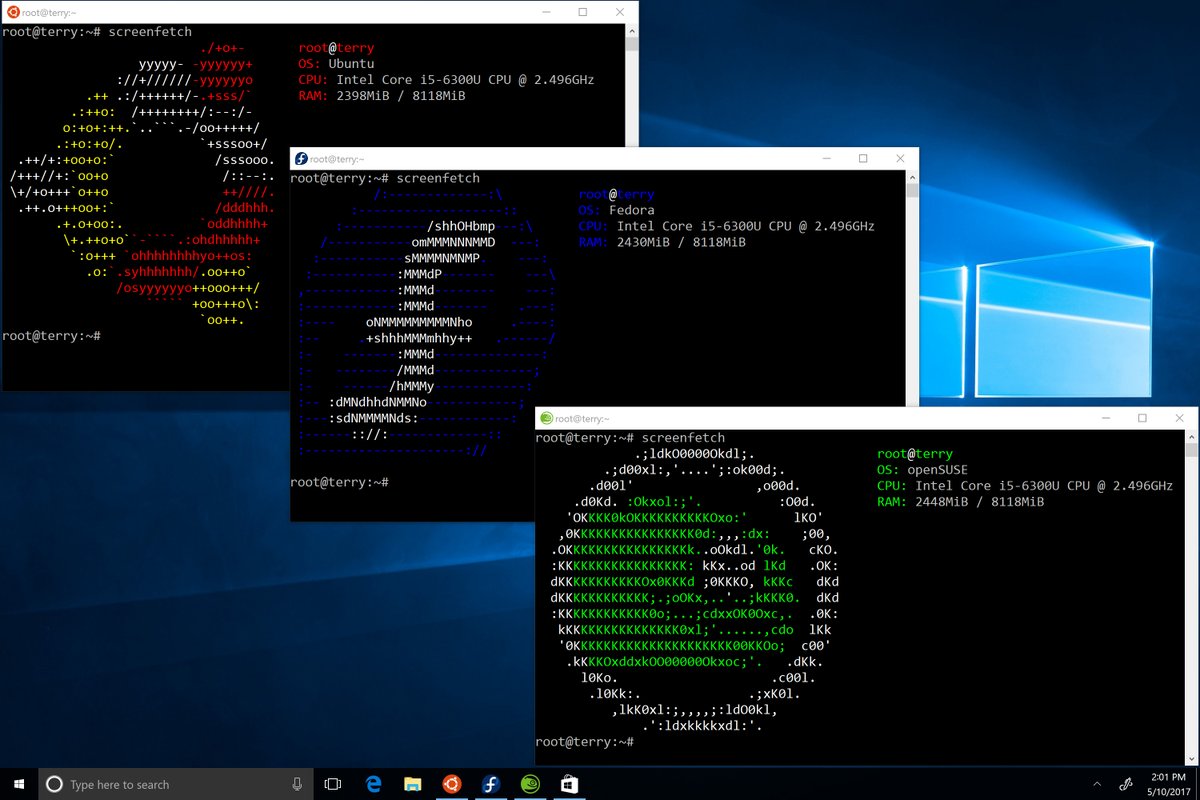The height and width of the screenshot is (800, 1200).
Task: Minimize the openSUSE terminal window
Action: pyautogui.click(x=1106, y=418)
